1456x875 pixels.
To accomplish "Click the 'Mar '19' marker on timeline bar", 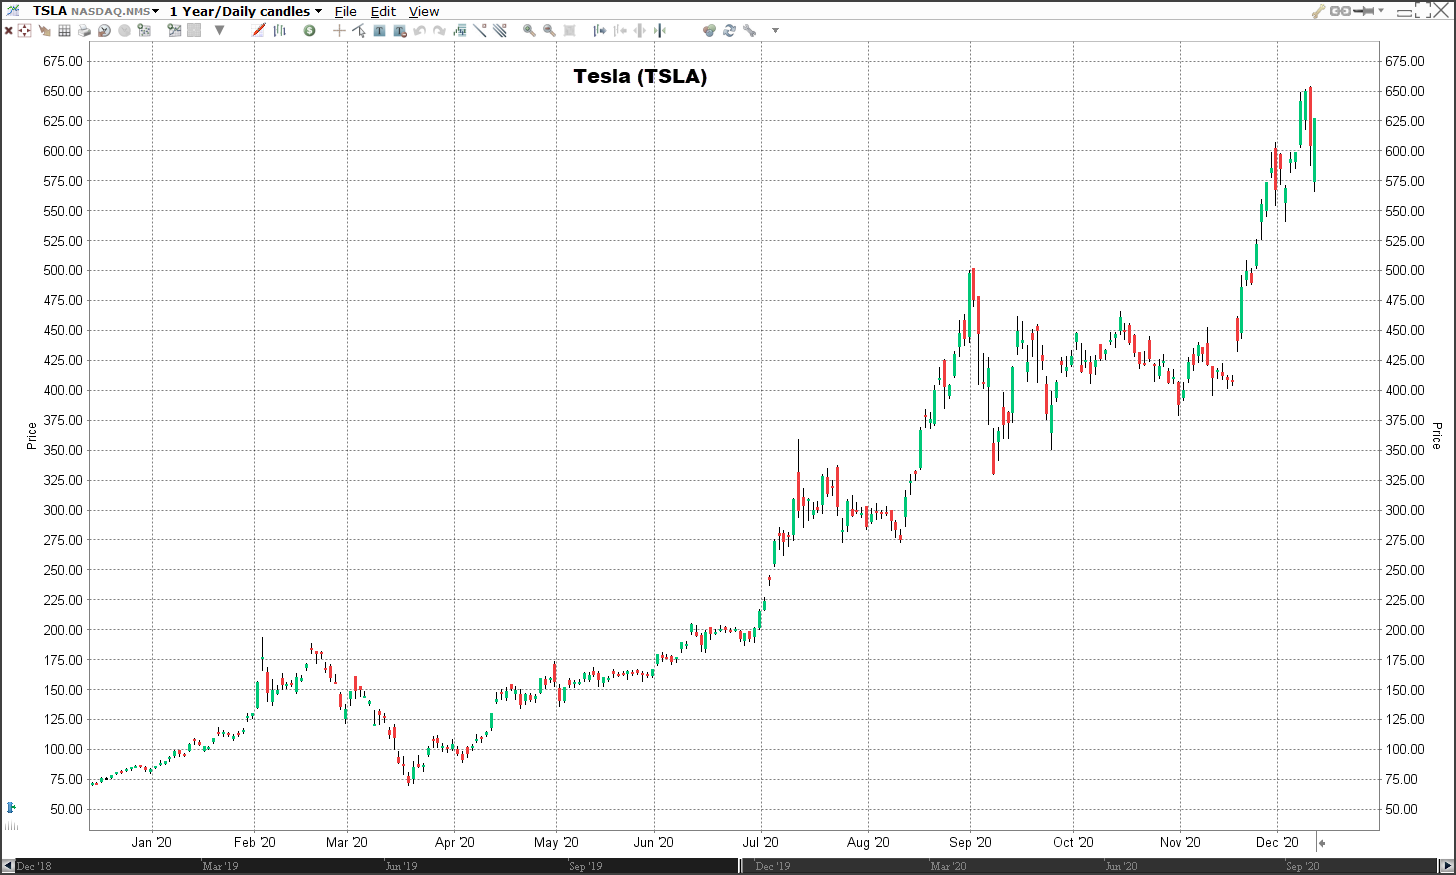I will point(220,866).
